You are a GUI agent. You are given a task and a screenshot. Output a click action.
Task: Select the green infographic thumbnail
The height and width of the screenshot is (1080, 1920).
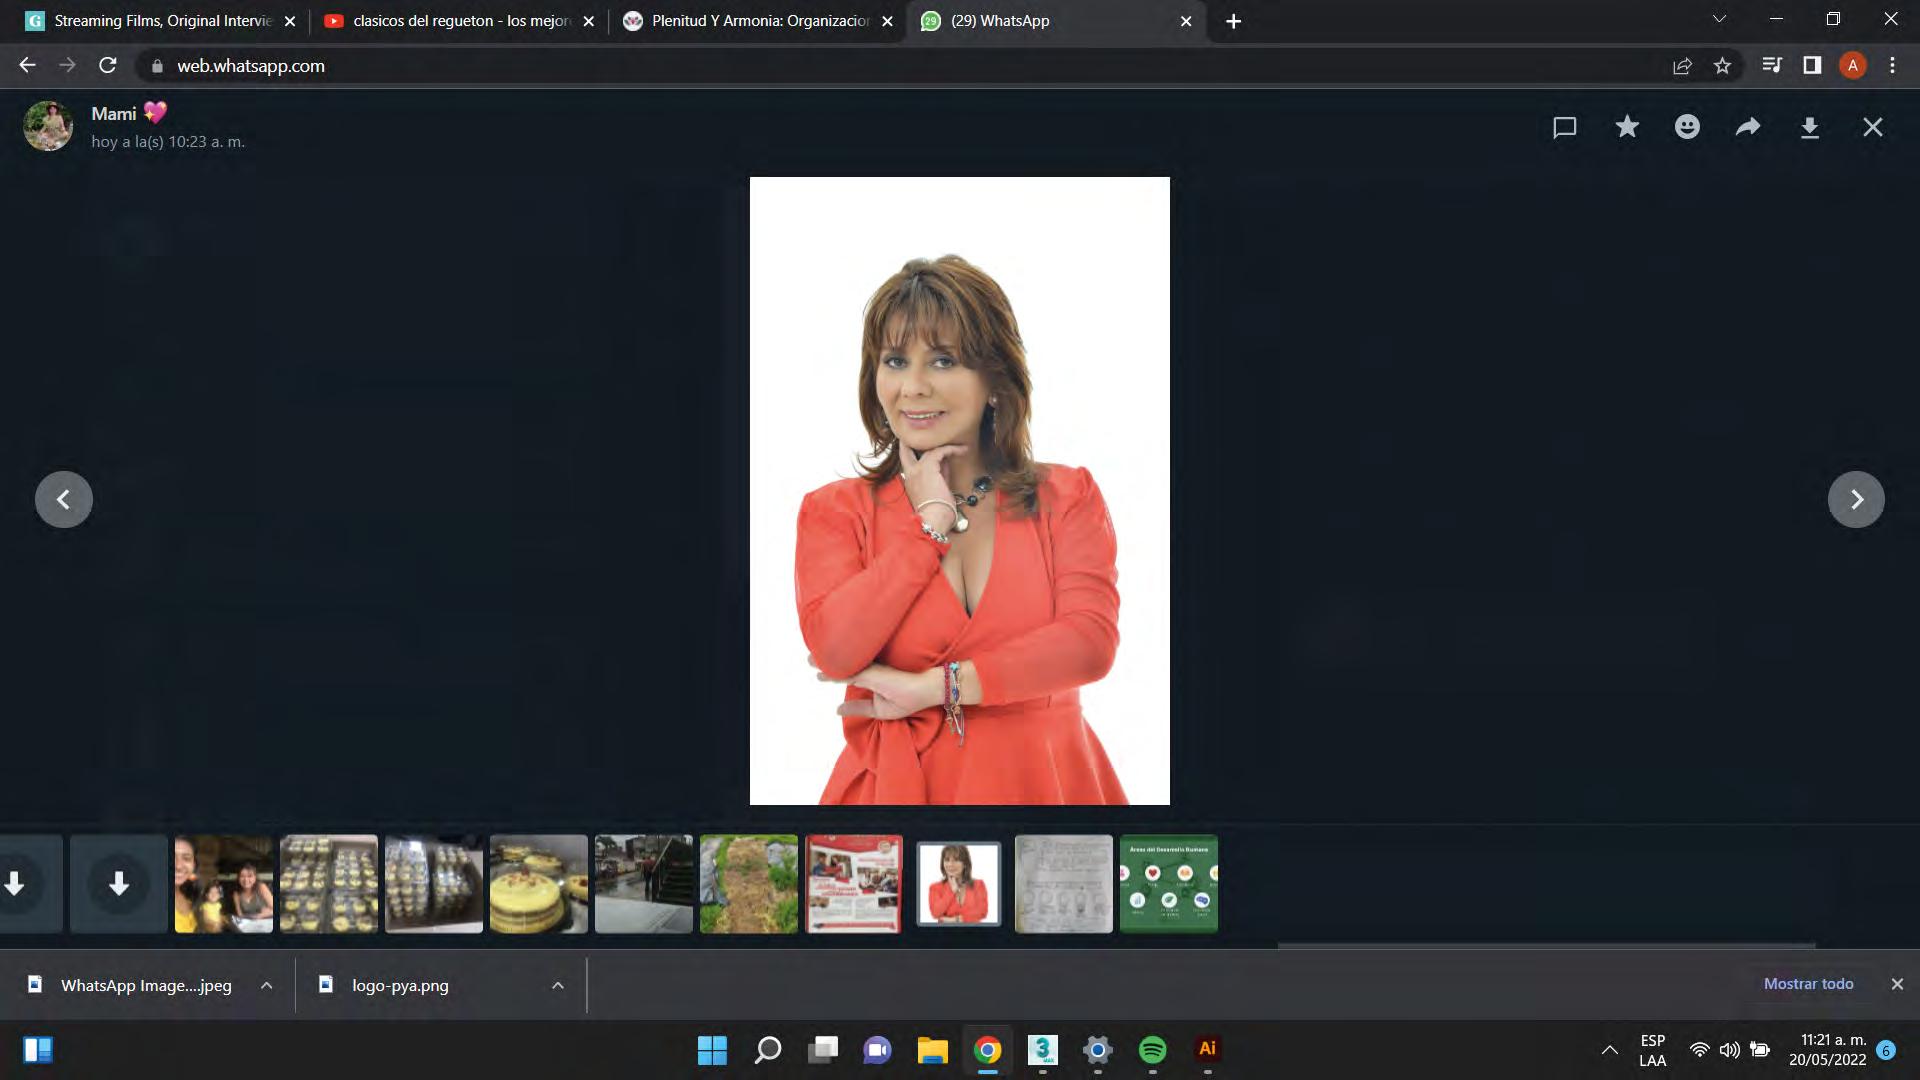click(x=1168, y=884)
